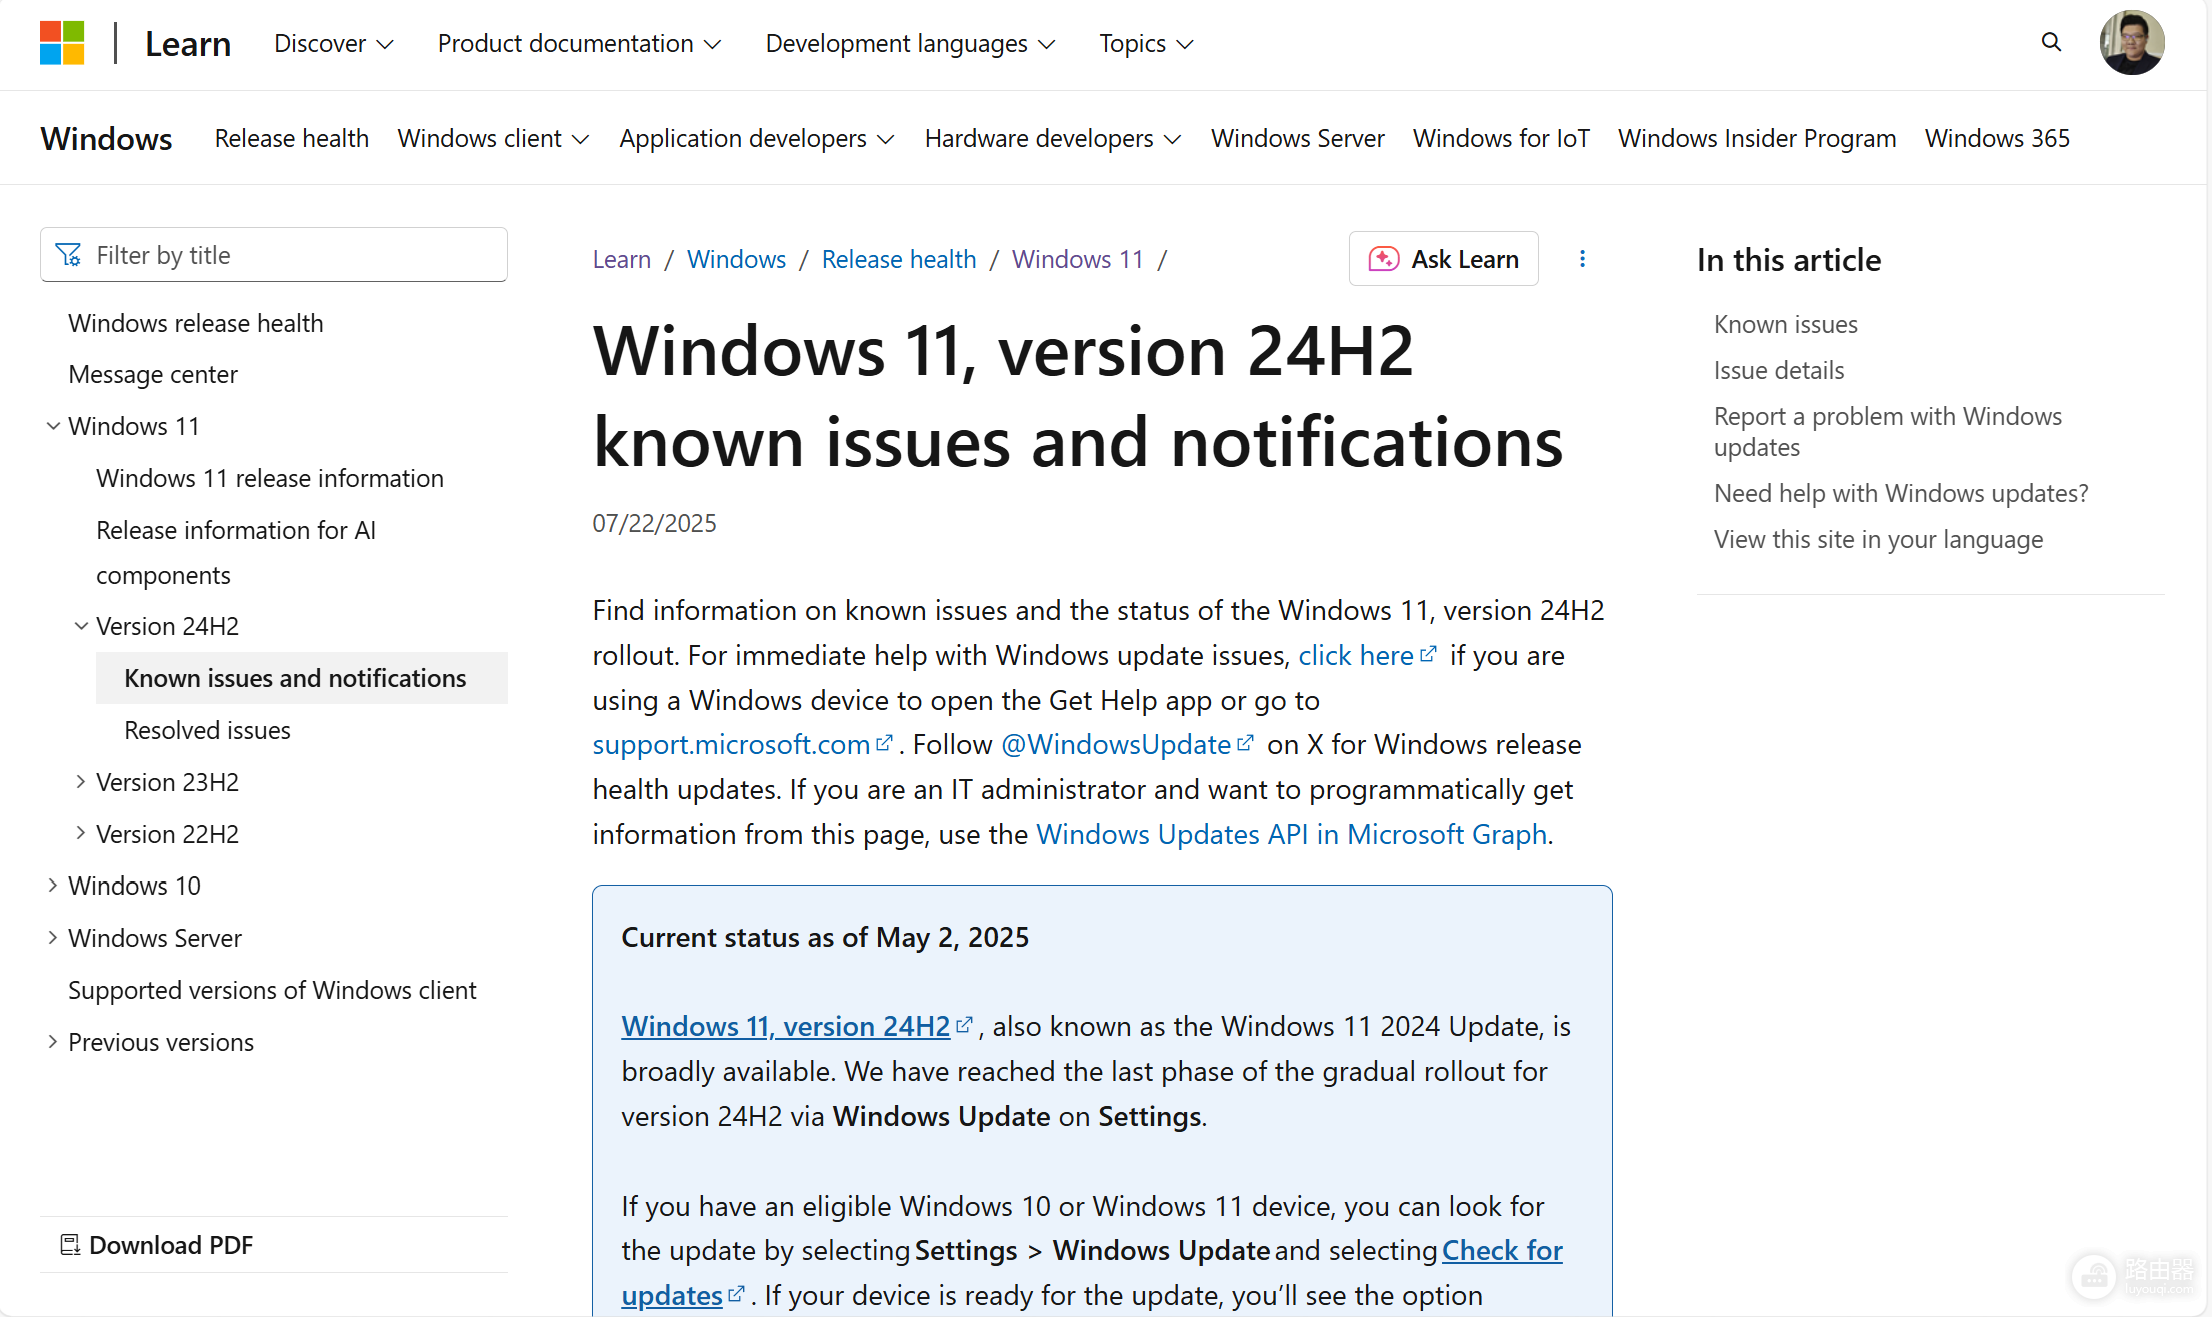This screenshot has width=2212, height=1317.
Task: Open the search magnifier icon
Action: tap(2051, 42)
